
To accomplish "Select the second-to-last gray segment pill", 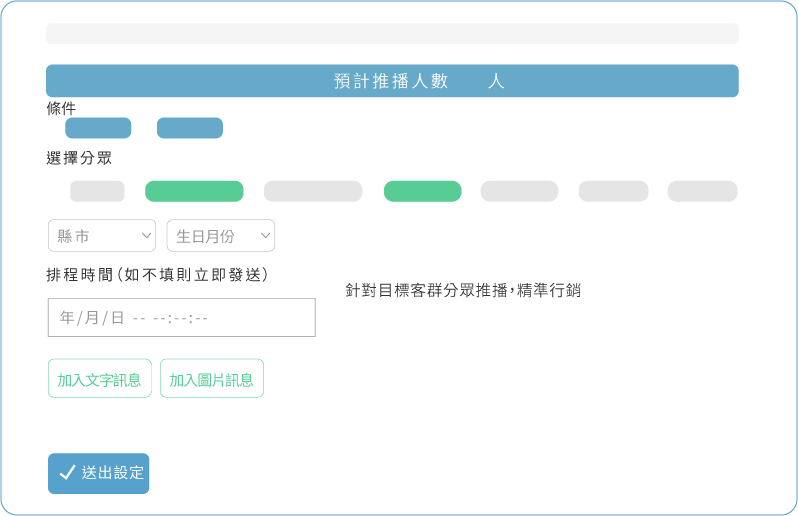I will click(613, 191).
